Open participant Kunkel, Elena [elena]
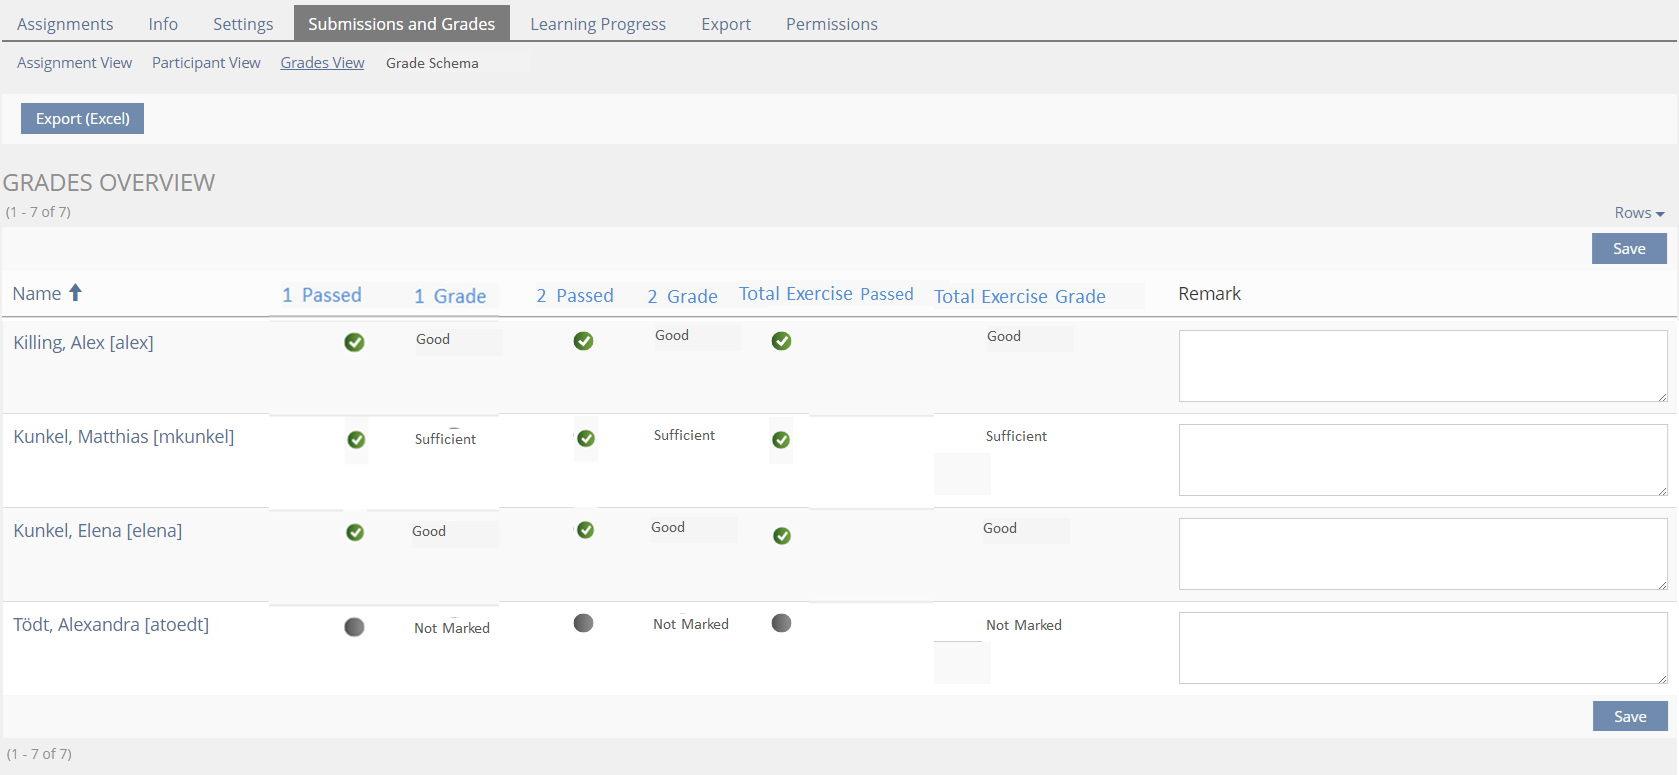 [x=98, y=531]
